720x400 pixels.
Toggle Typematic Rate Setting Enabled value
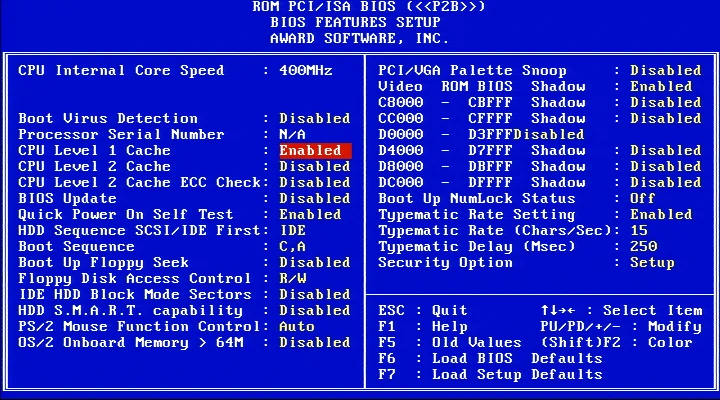click(661, 214)
